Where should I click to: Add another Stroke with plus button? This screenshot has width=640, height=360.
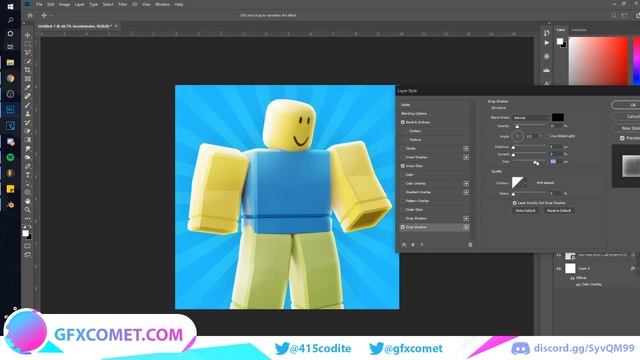[x=466, y=149]
